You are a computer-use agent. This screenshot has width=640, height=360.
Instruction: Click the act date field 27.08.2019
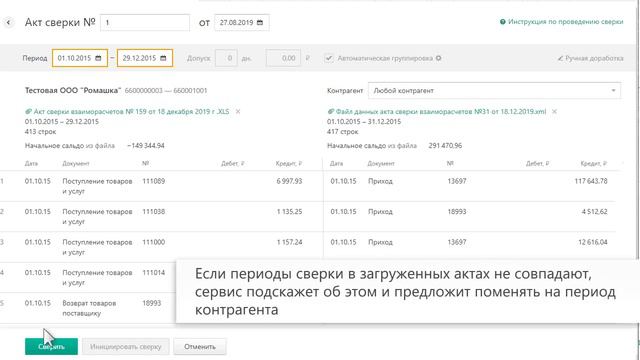click(242, 22)
